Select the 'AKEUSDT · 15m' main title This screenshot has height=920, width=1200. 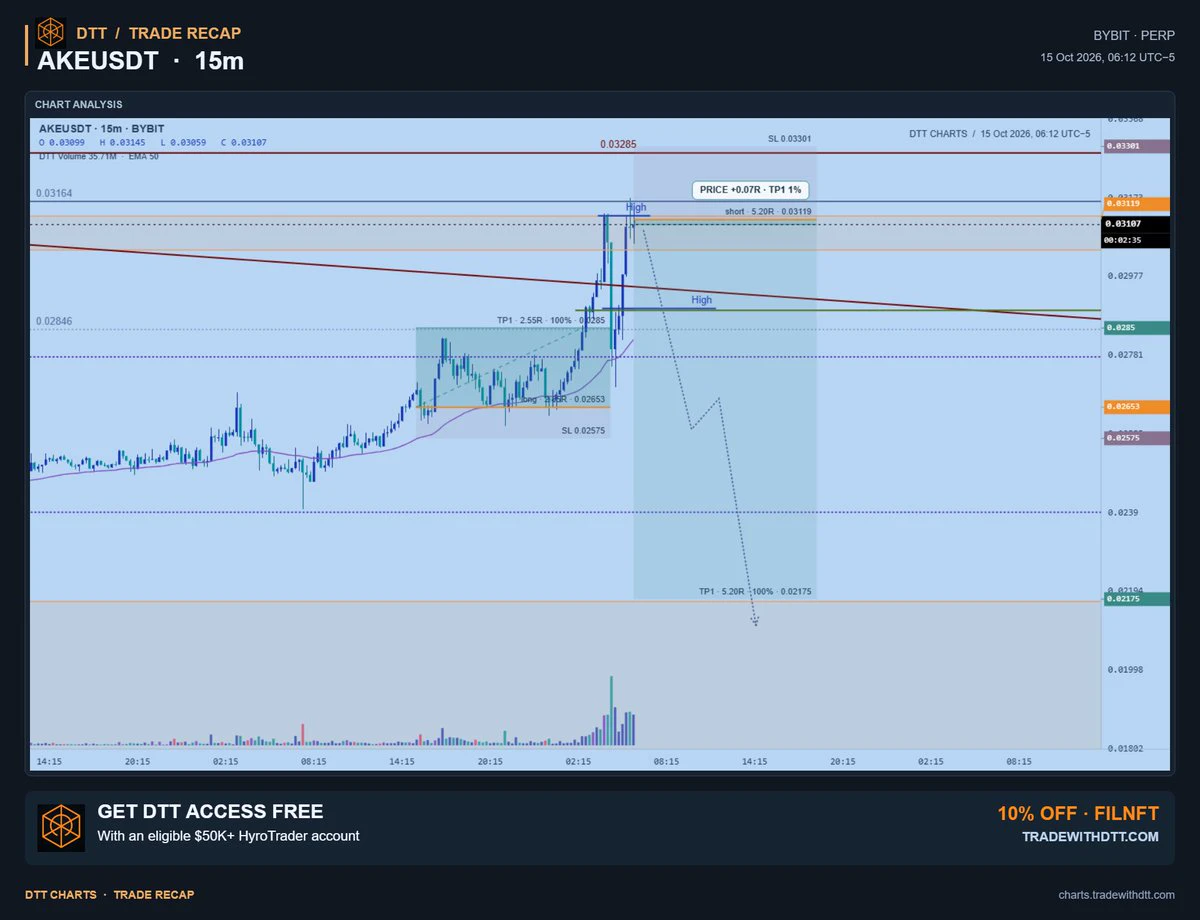pyautogui.click(x=141, y=61)
